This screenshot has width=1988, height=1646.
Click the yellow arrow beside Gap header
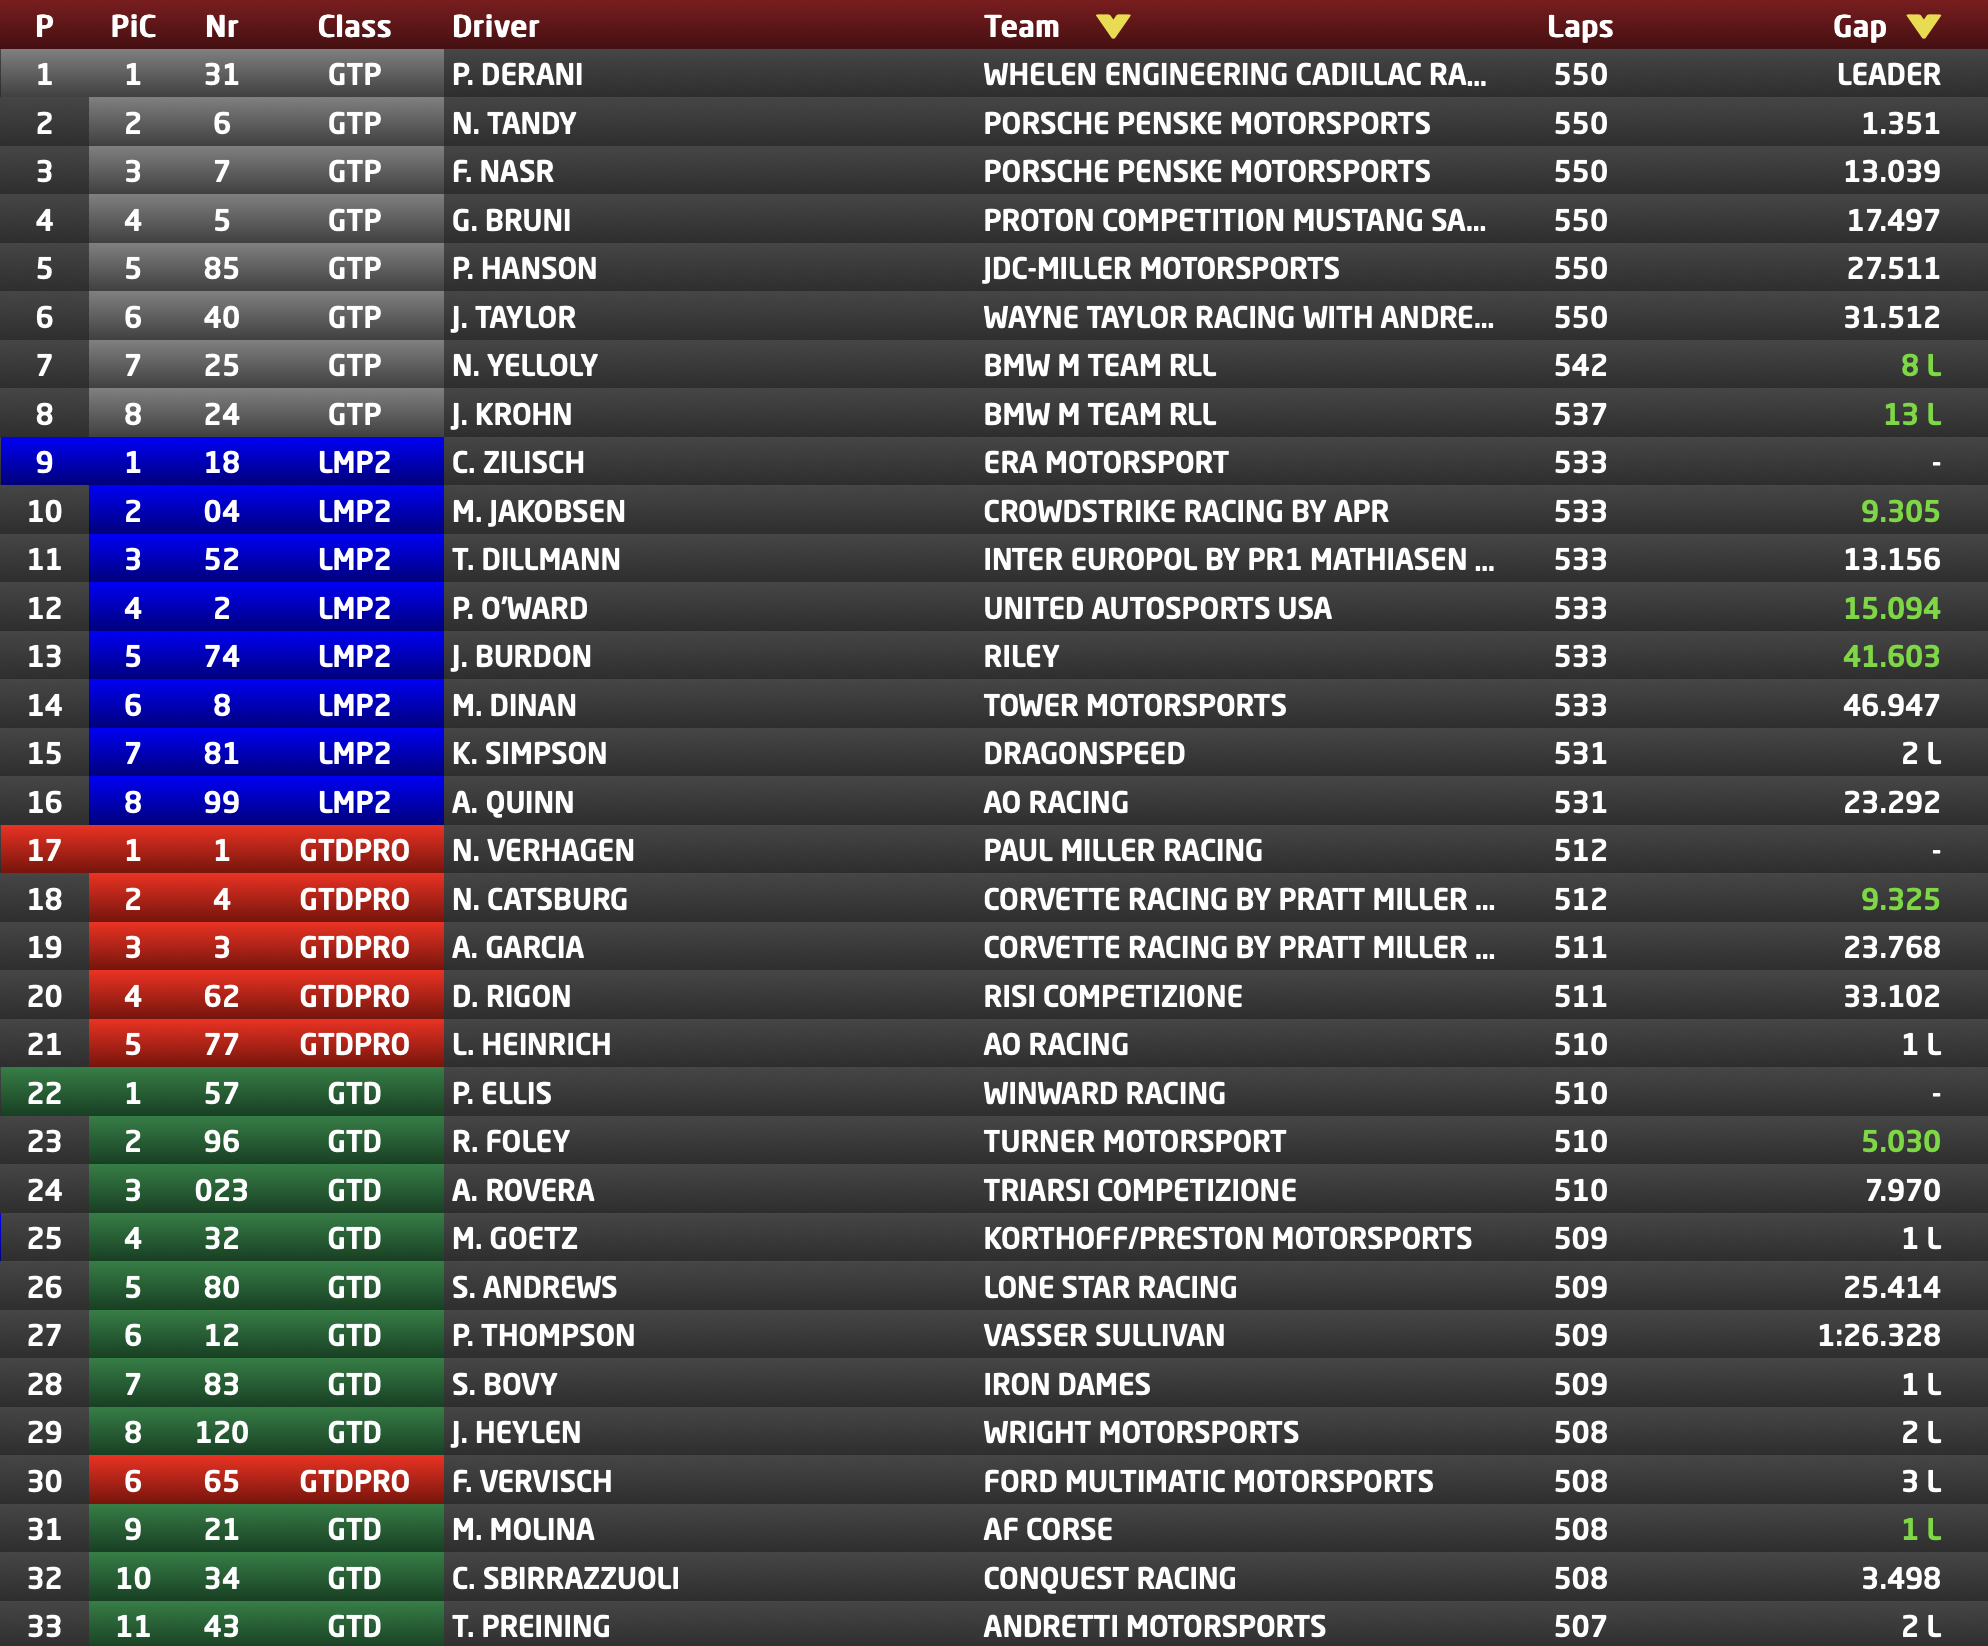click(x=1923, y=26)
